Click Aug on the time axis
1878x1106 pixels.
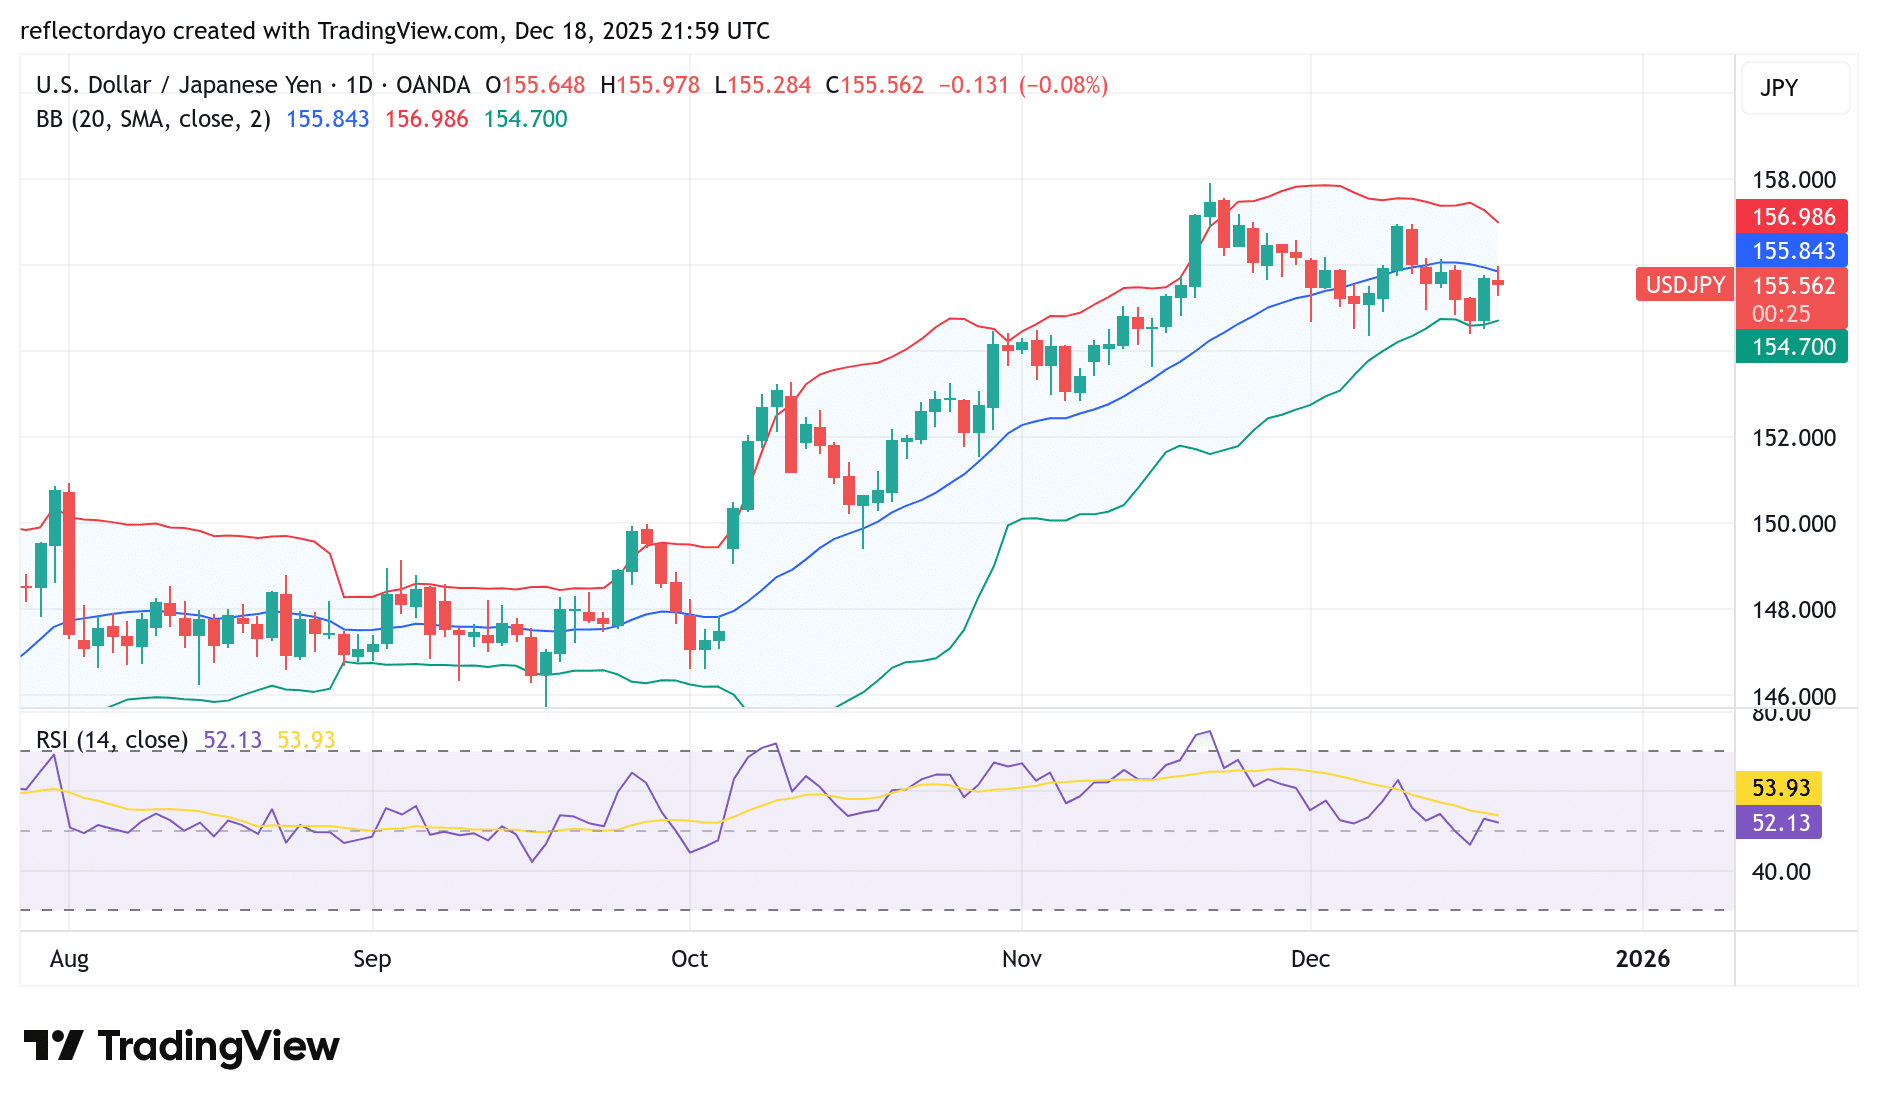68,959
